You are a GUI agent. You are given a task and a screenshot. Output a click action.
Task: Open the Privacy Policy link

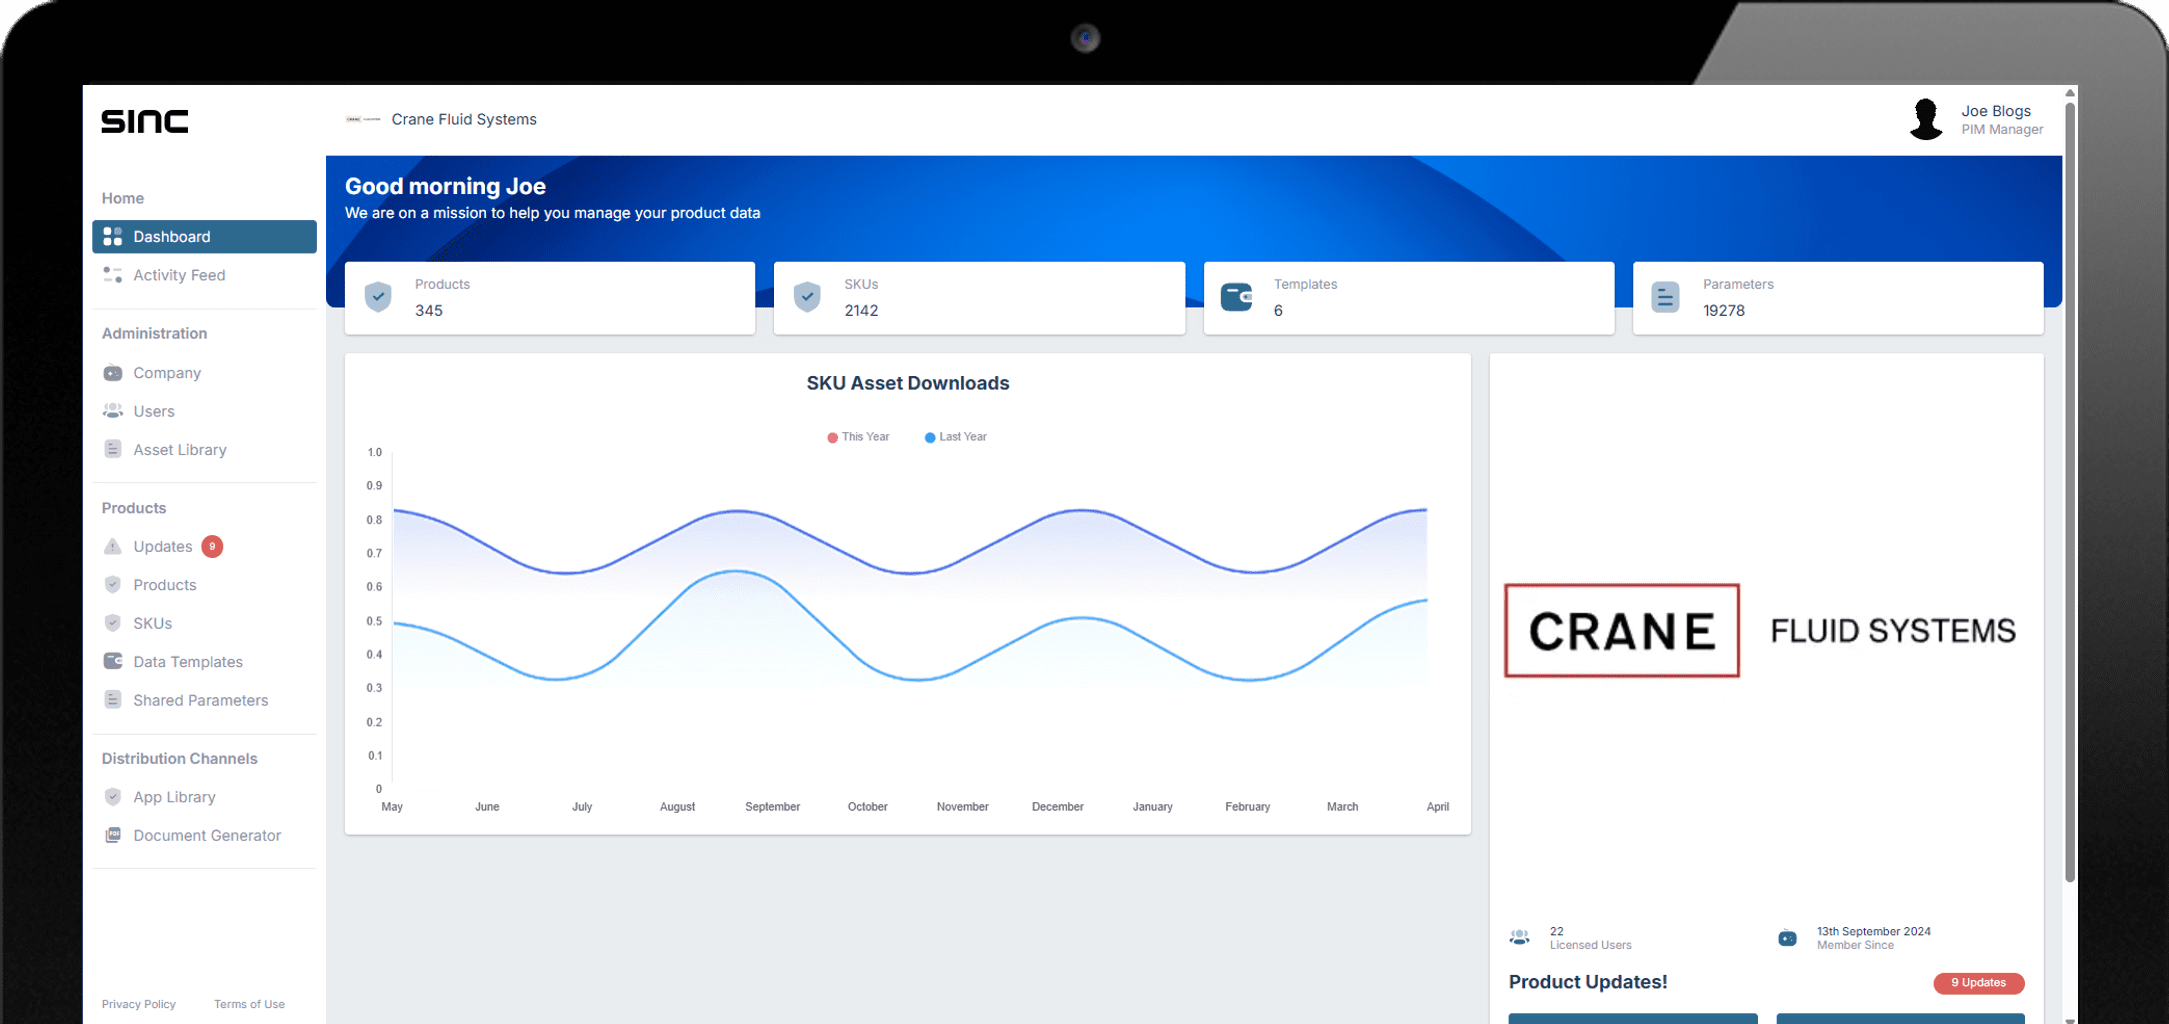point(138,1004)
